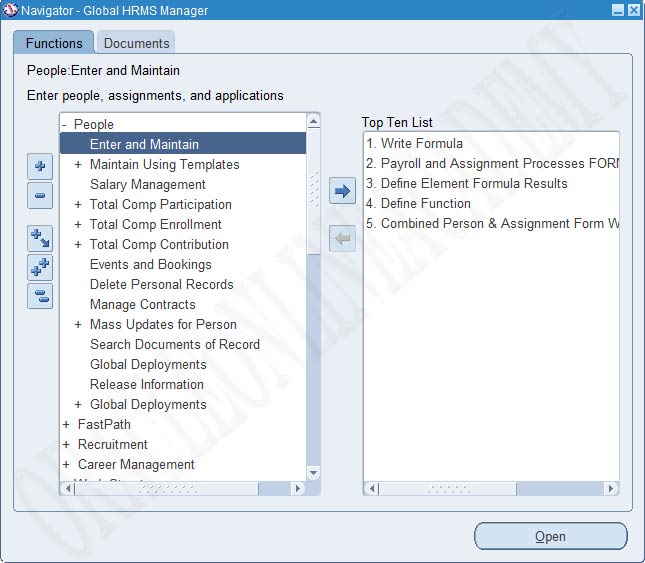Select Total Comp Participation label

coord(161,204)
